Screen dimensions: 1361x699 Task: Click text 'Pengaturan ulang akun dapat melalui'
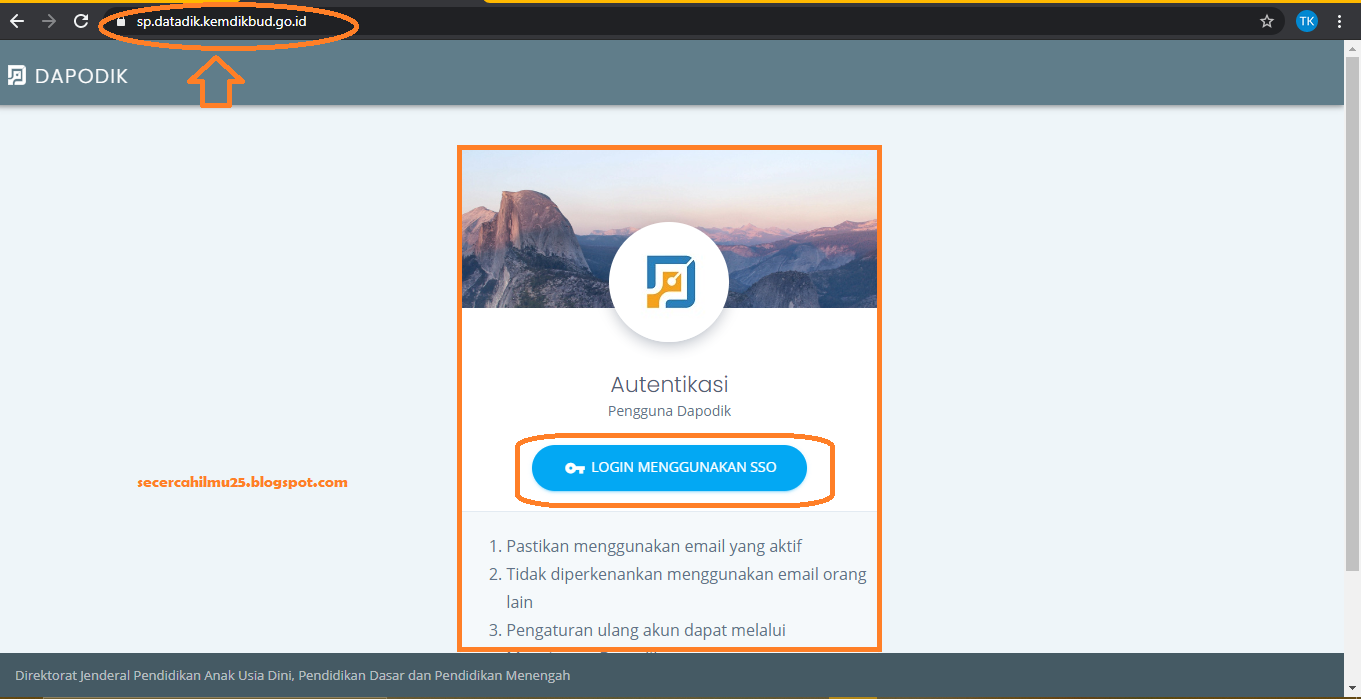click(646, 630)
